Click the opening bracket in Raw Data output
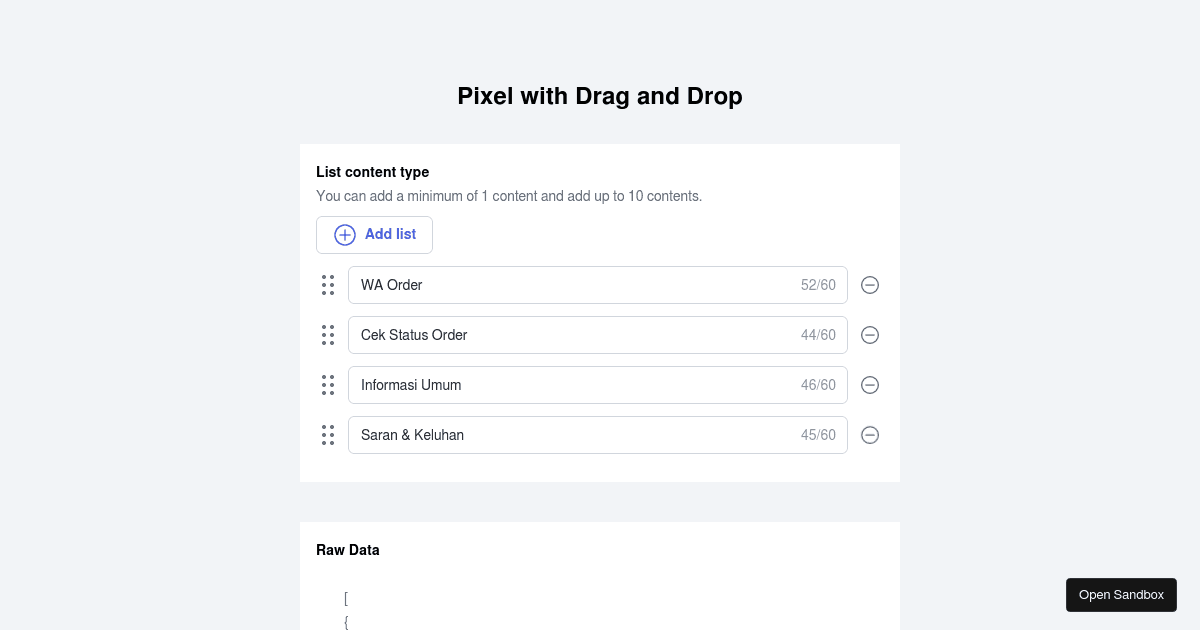 346,597
